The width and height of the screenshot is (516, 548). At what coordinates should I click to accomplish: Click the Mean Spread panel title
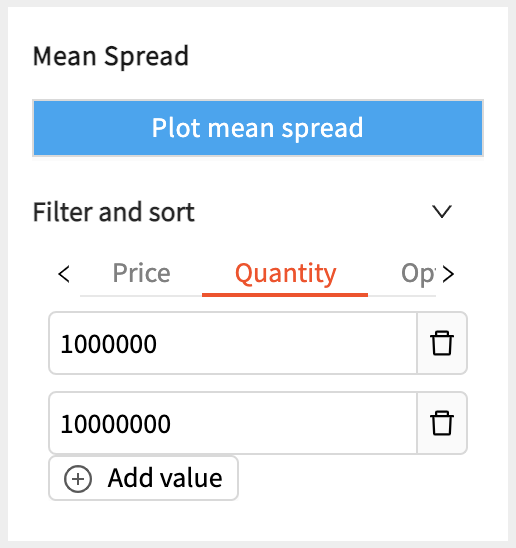pyautogui.click(x=111, y=56)
